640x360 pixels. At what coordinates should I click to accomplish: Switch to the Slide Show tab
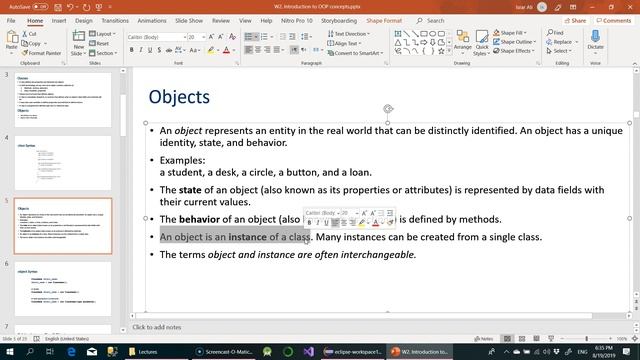tap(189, 20)
